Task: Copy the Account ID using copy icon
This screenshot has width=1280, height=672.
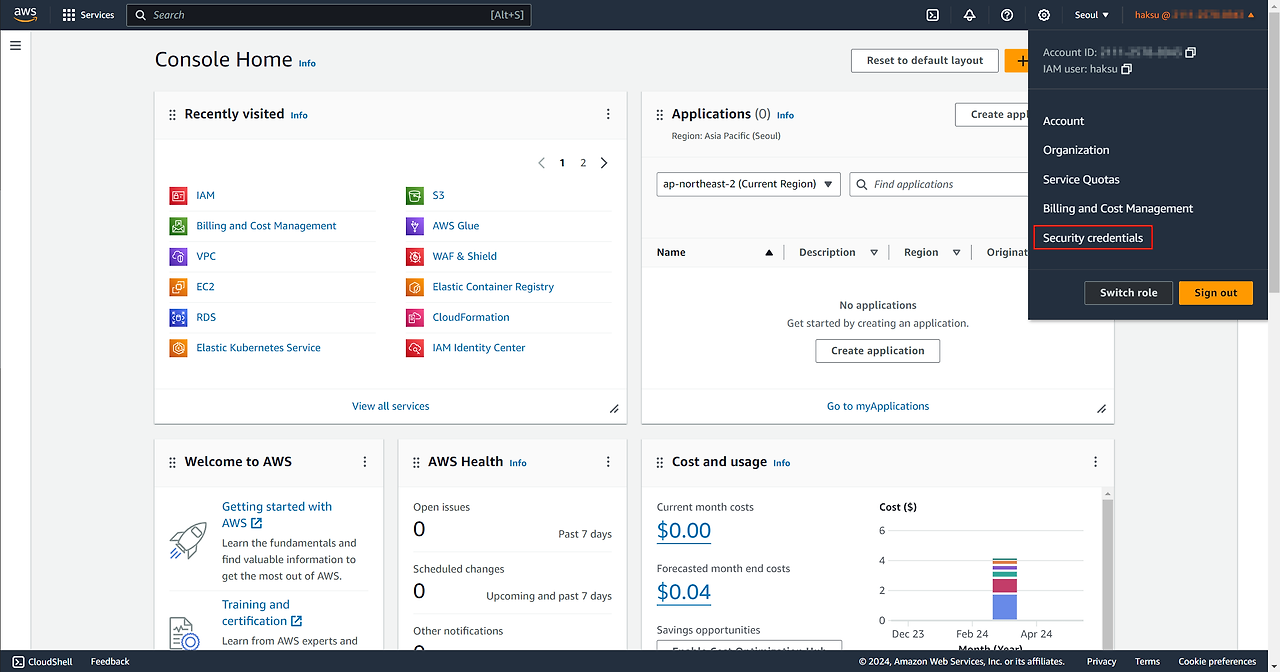Action: tap(1190, 53)
